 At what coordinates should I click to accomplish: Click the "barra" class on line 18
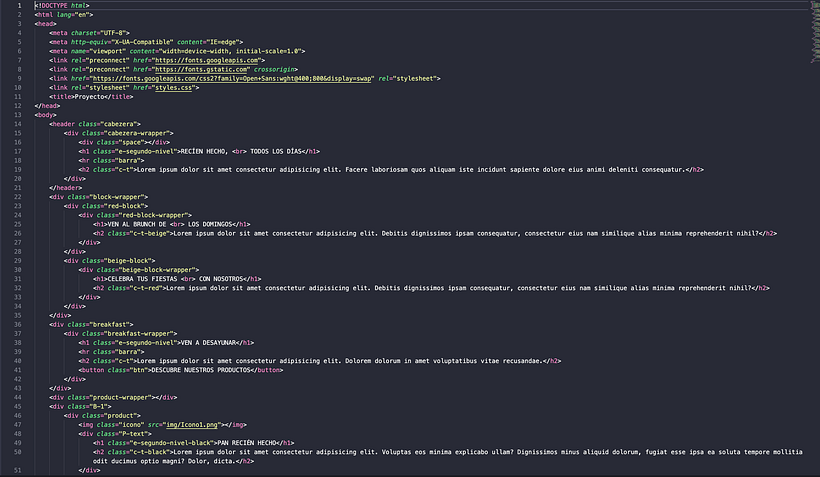[x=128, y=161]
